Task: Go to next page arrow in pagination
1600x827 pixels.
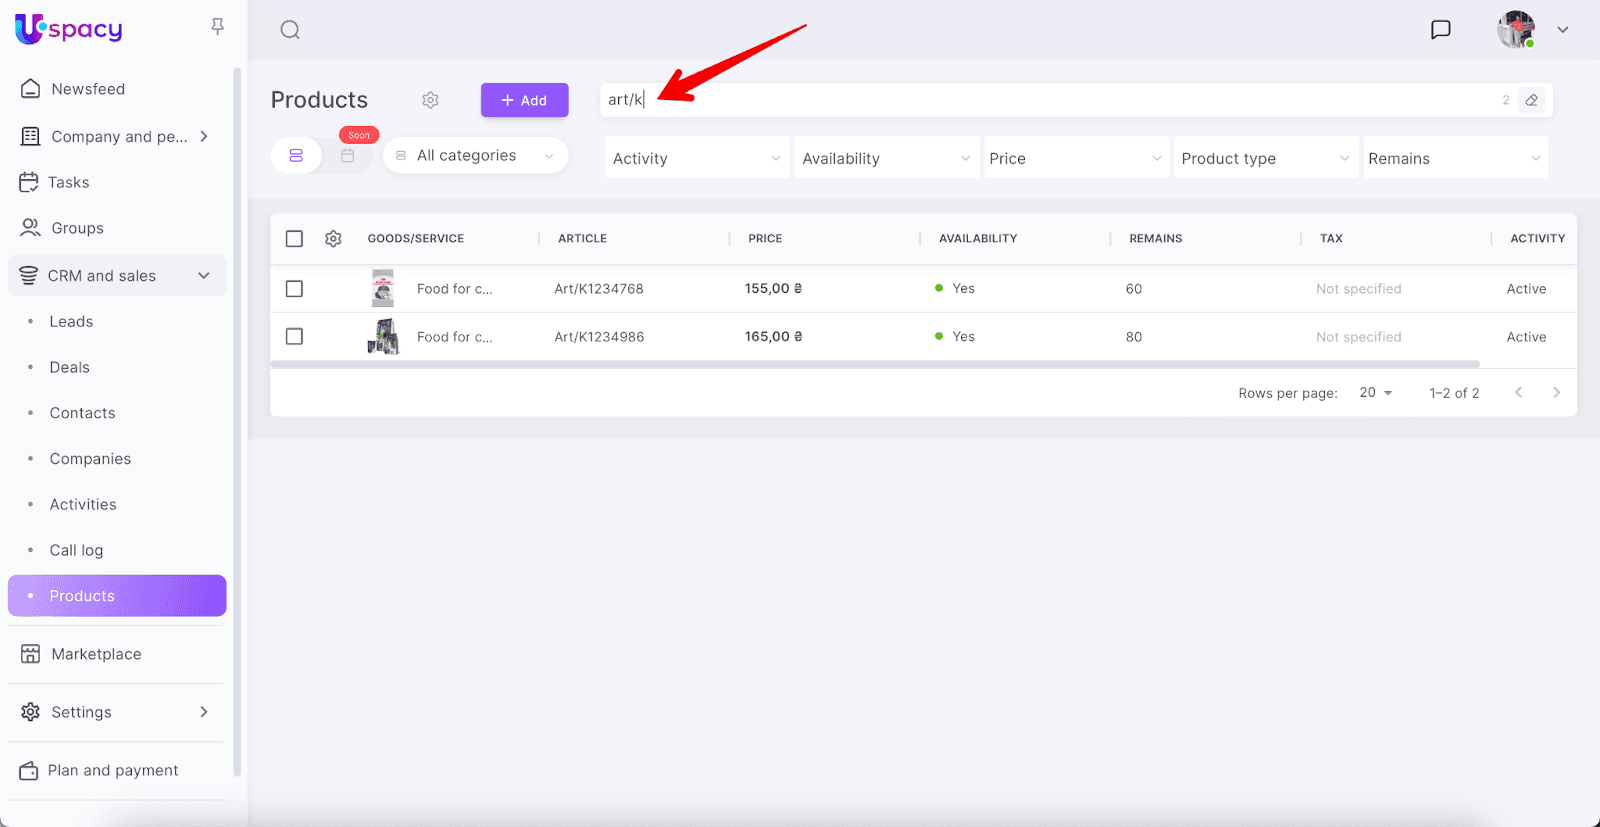Action: (1556, 393)
